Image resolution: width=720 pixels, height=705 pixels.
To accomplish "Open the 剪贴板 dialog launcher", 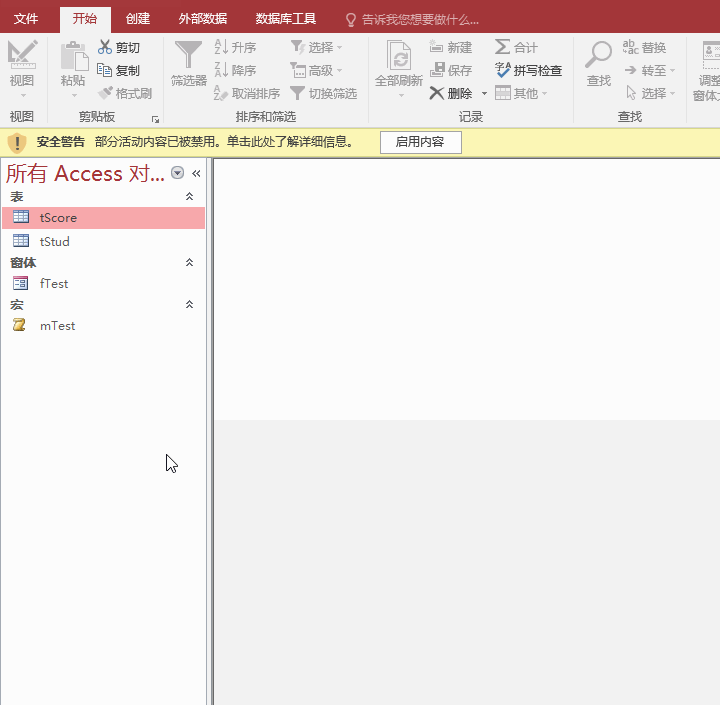I will (155, 119).
